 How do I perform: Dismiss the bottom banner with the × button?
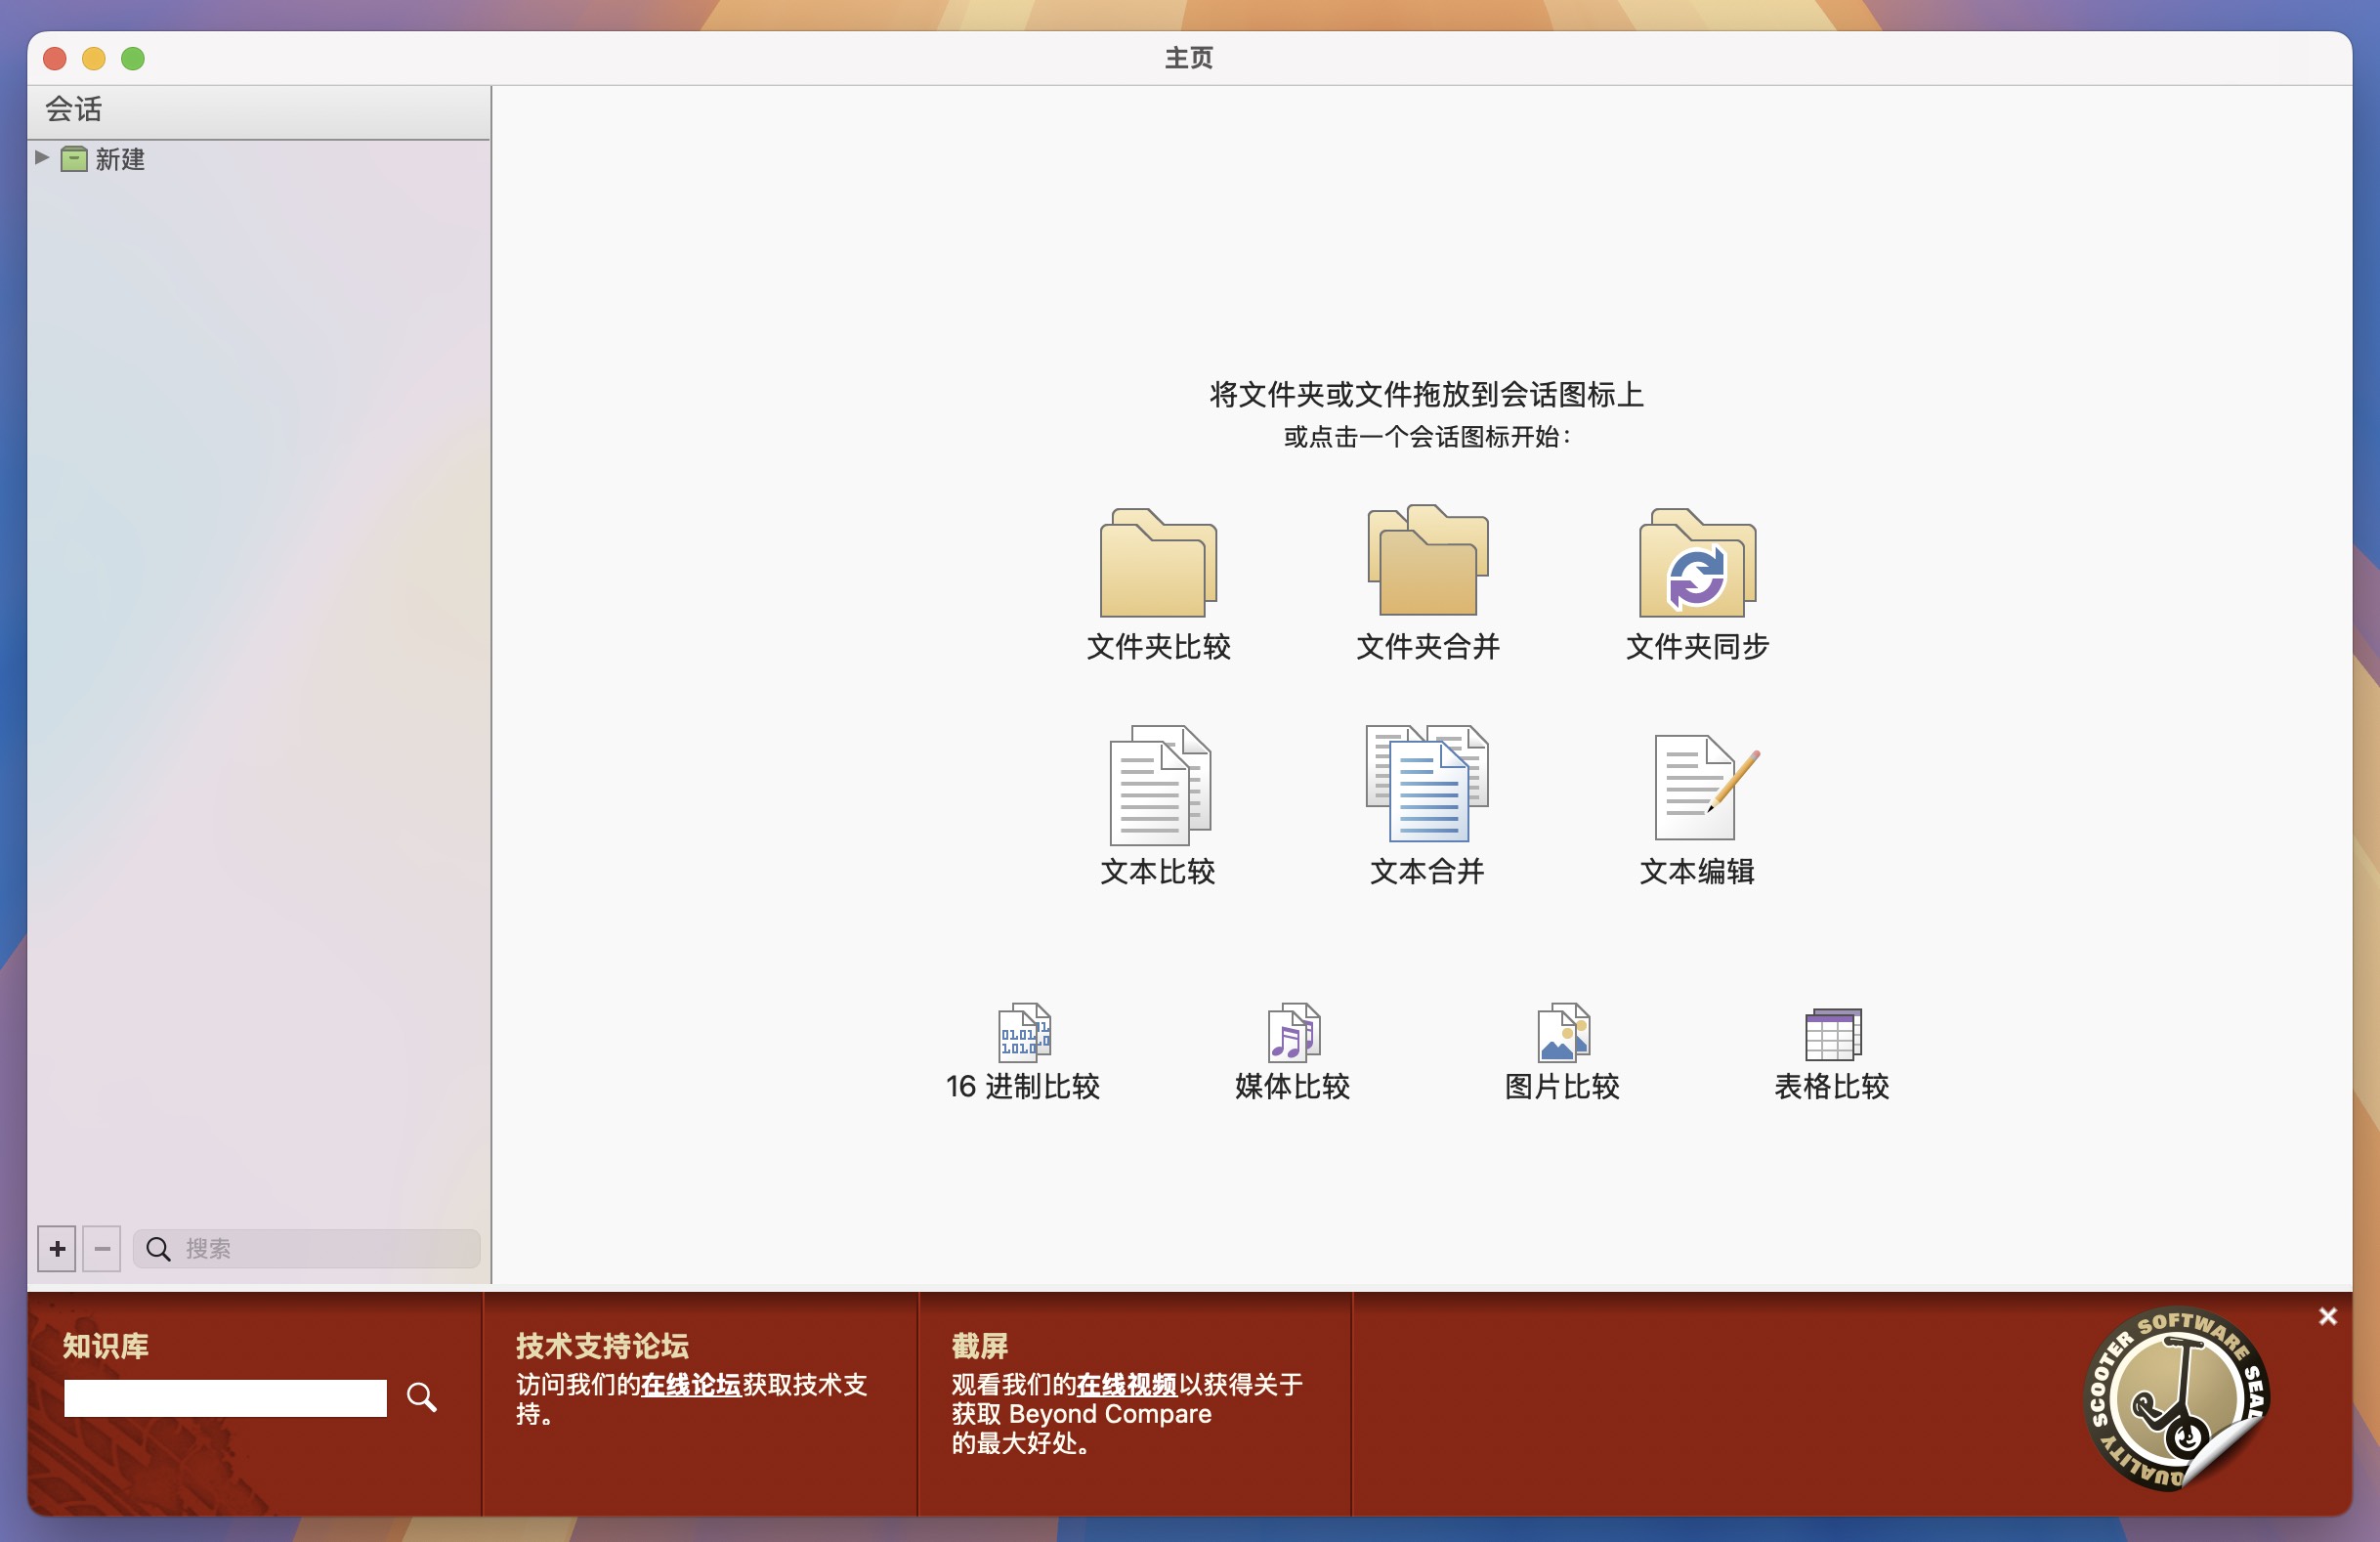pyautogui.click(x=2328, y=1316)
